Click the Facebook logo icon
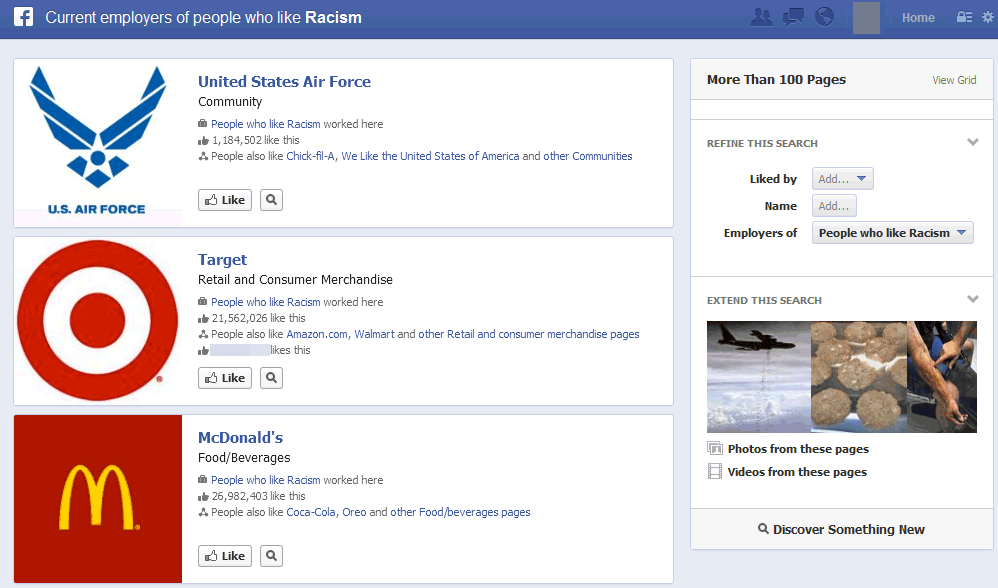 (23, 17)
